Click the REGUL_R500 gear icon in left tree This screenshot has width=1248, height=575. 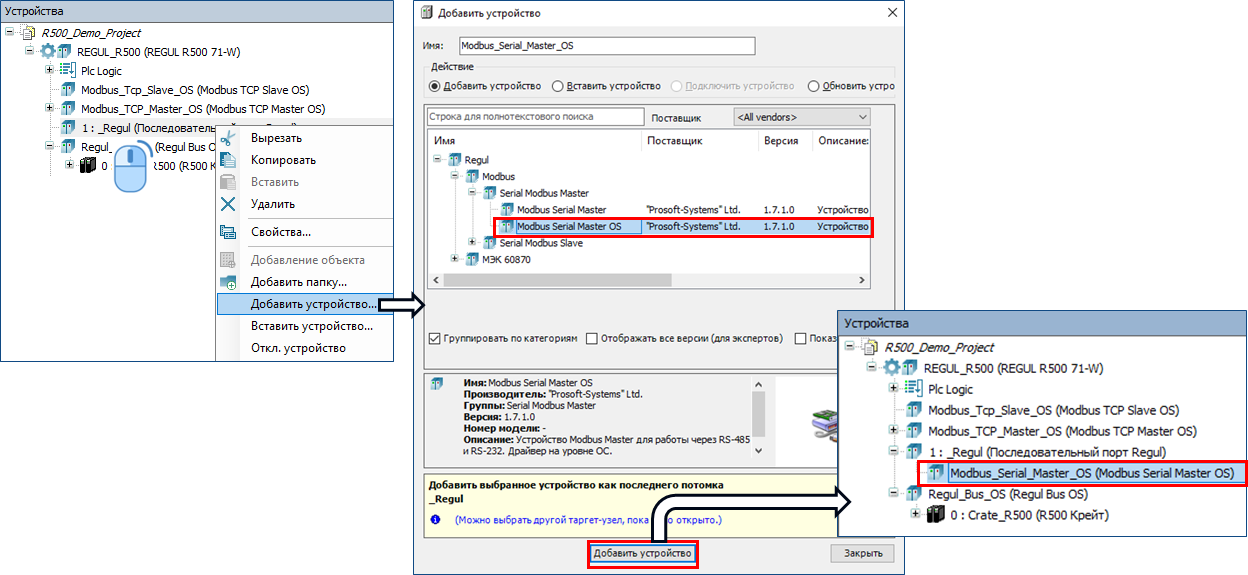pyautogui.click(x=48, y=52)
